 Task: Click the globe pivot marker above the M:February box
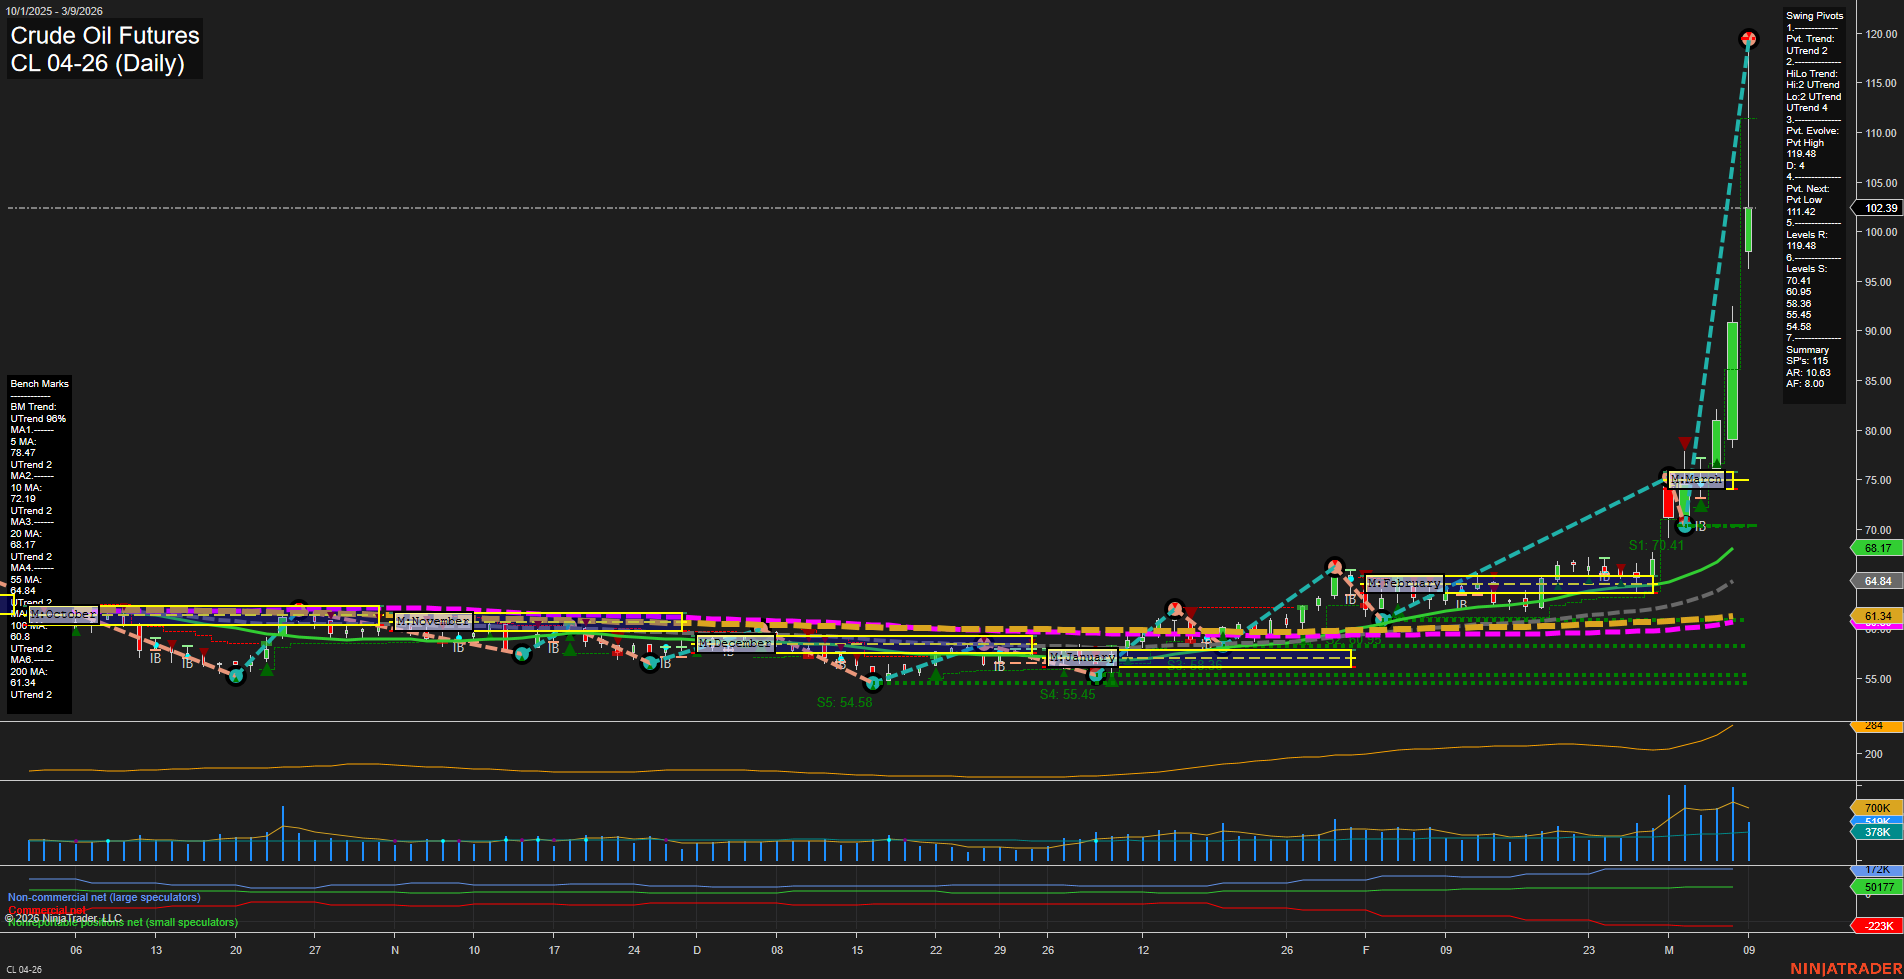[1333, 565]
